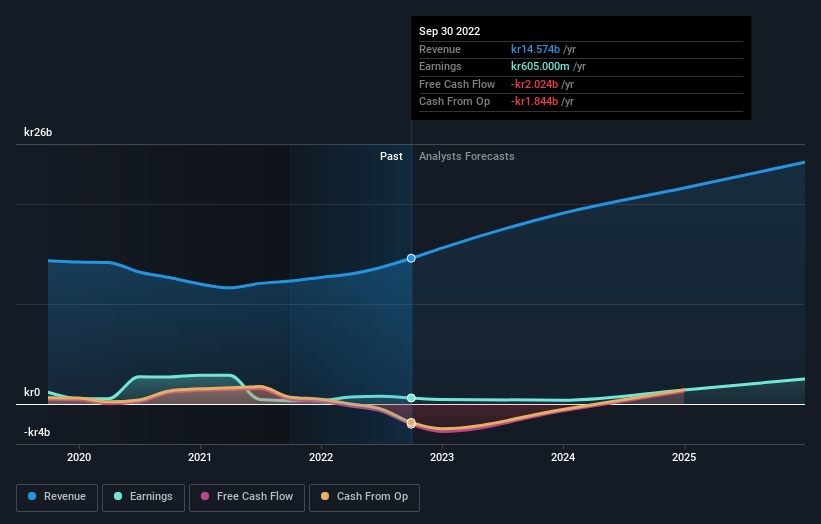The height and width of the screenshot is (524, 821).
Task: Click the teal Earnings legend dot
Action: tap(118, 496)
